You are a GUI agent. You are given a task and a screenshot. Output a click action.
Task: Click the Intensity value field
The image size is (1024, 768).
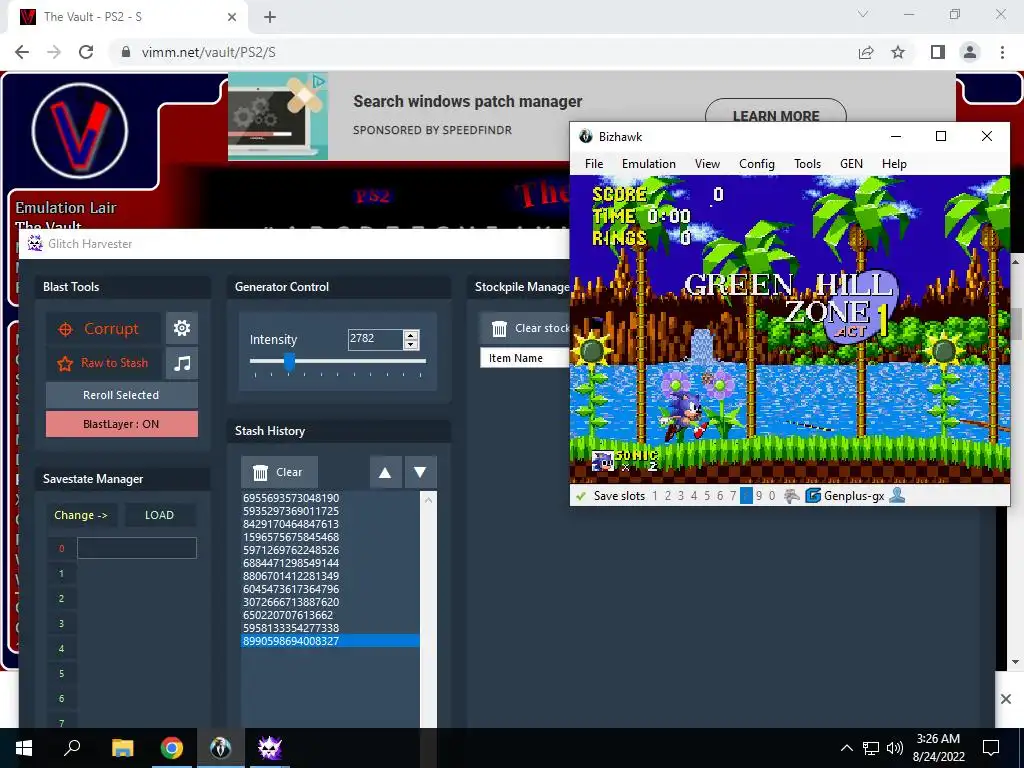pyautogui.click(x=375, y=339)
